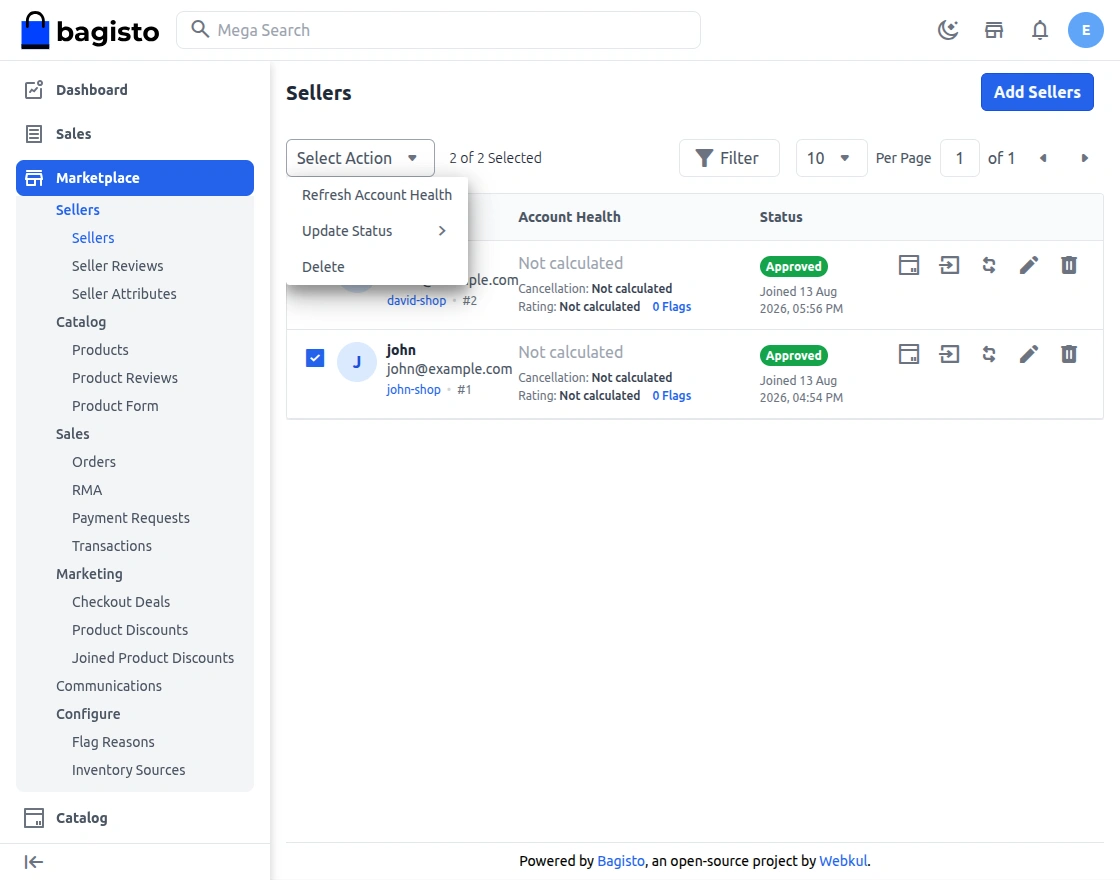1120x880 pixels.
Task: Refresh account health for david-shop
Action: 989,265
